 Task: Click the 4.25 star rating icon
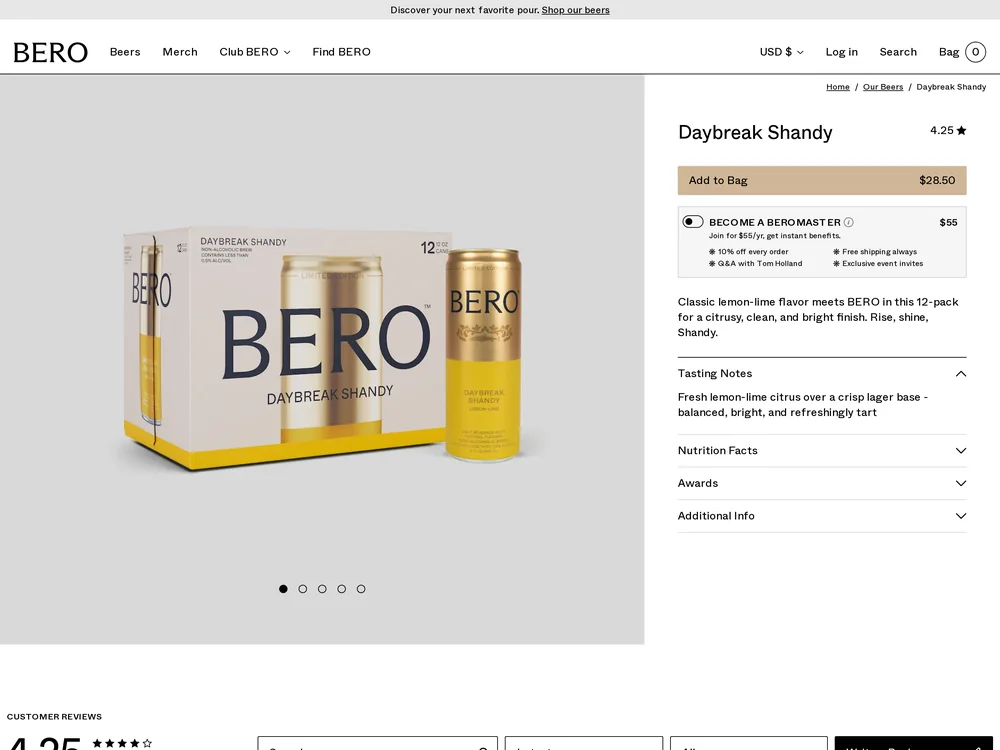[x=961, y=130]
